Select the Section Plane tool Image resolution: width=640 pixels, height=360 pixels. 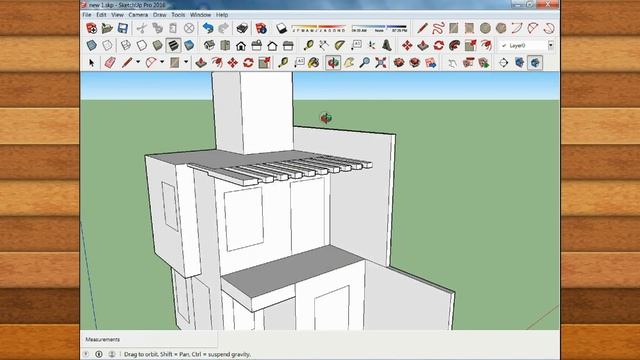504,63
